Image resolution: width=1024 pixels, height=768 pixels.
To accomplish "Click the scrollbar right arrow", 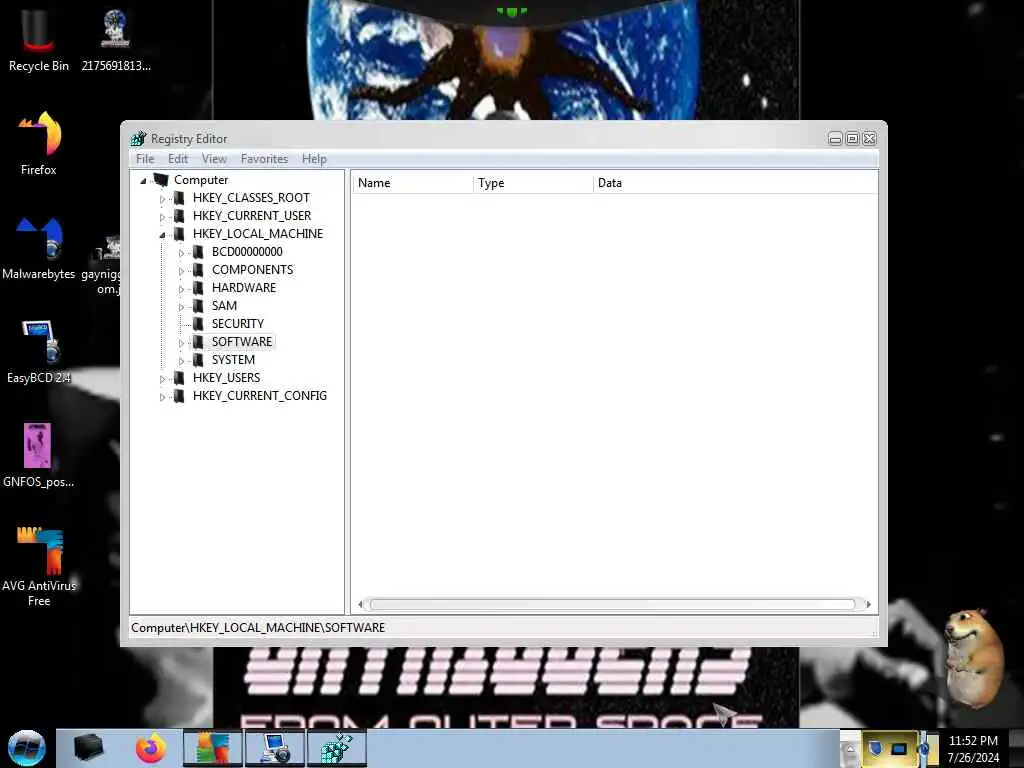I will pyautogui.click(x=868, y=605).
